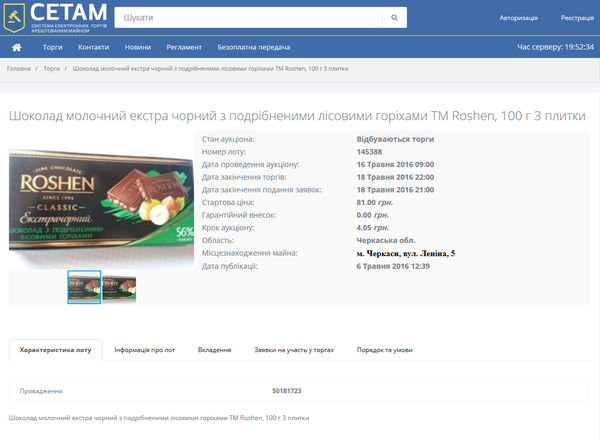600x438 pixels.
Task: Click the Провадження label
Action: [41, 391]
